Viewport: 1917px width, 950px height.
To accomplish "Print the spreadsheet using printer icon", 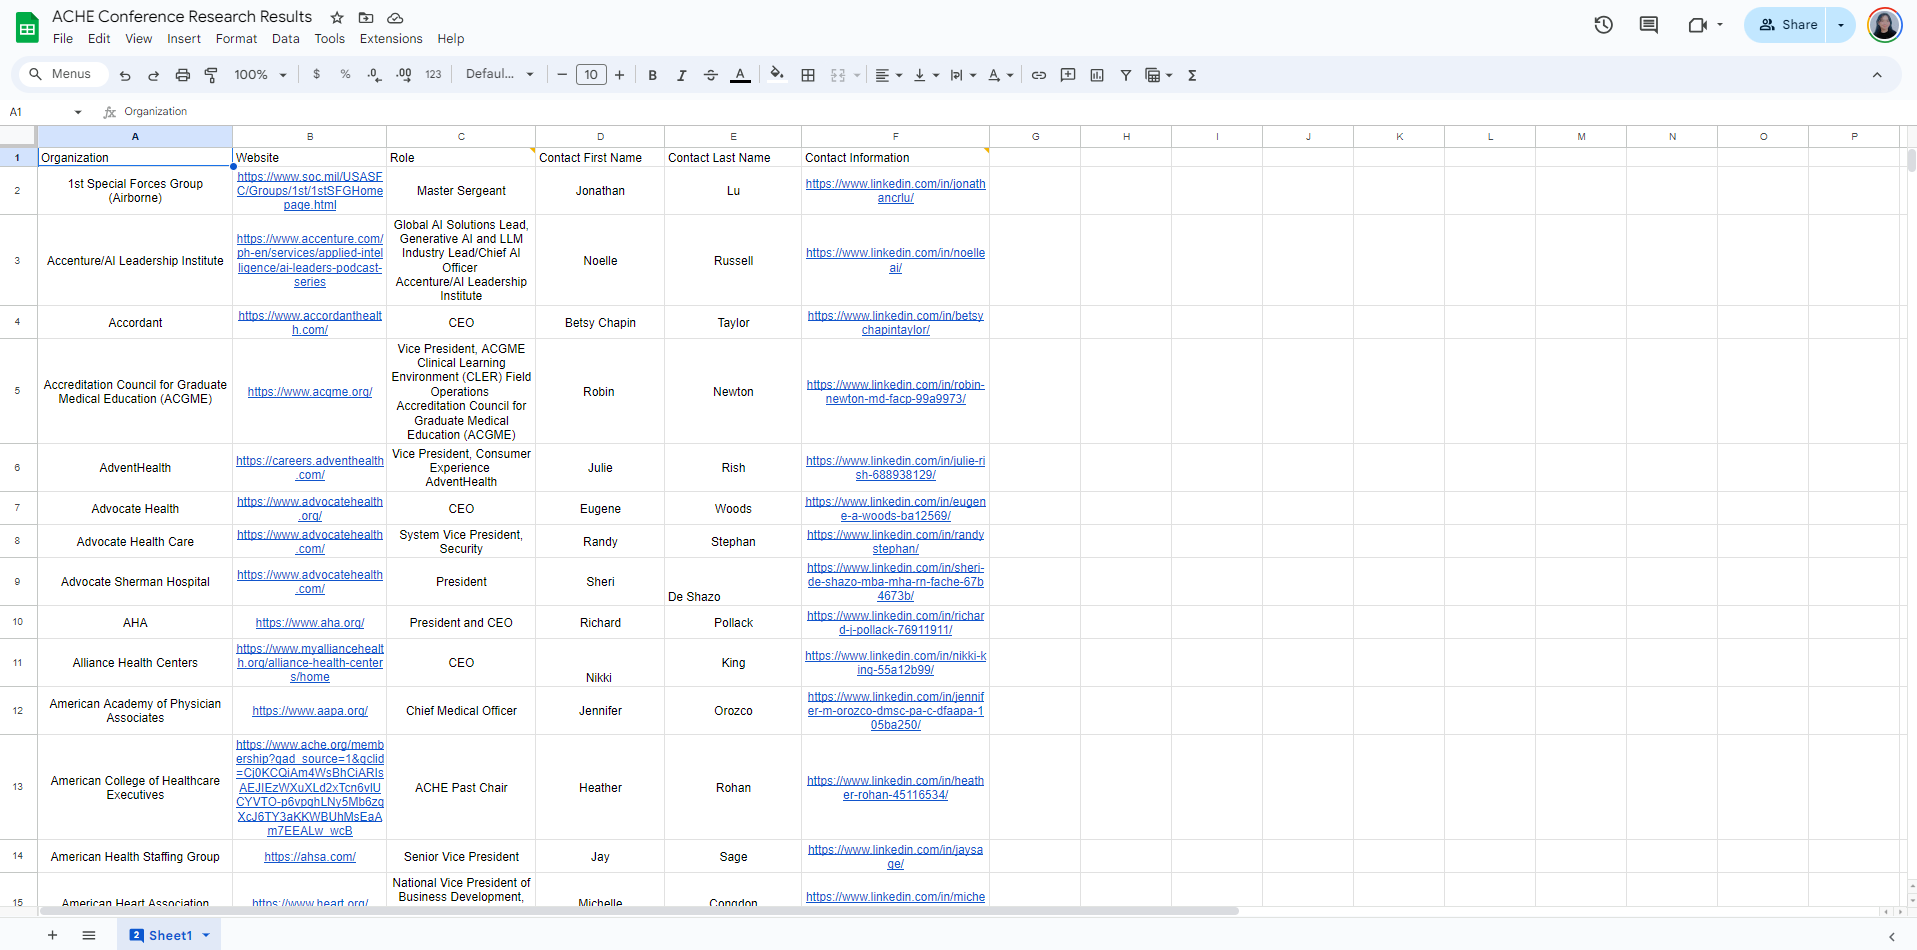I will pyautogui.click(x=183, y=75).
